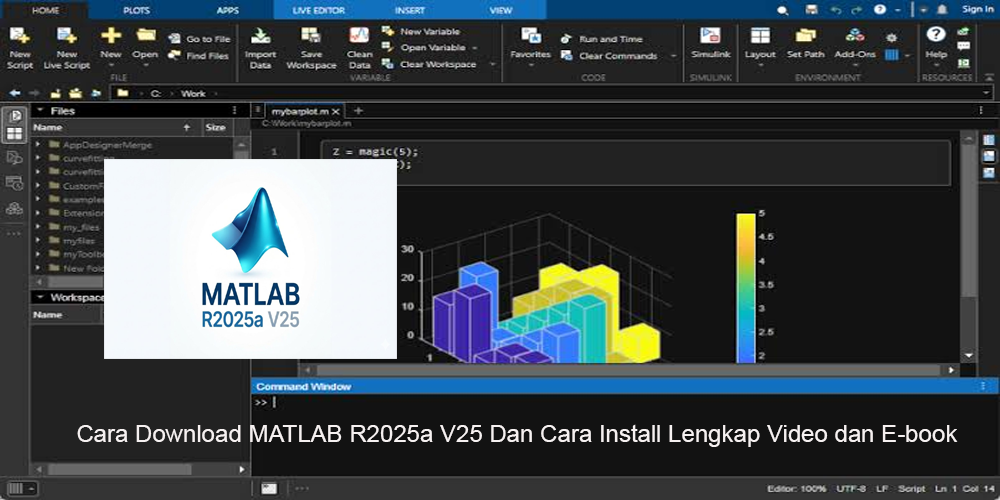Click Sign In

click(977, 9)
